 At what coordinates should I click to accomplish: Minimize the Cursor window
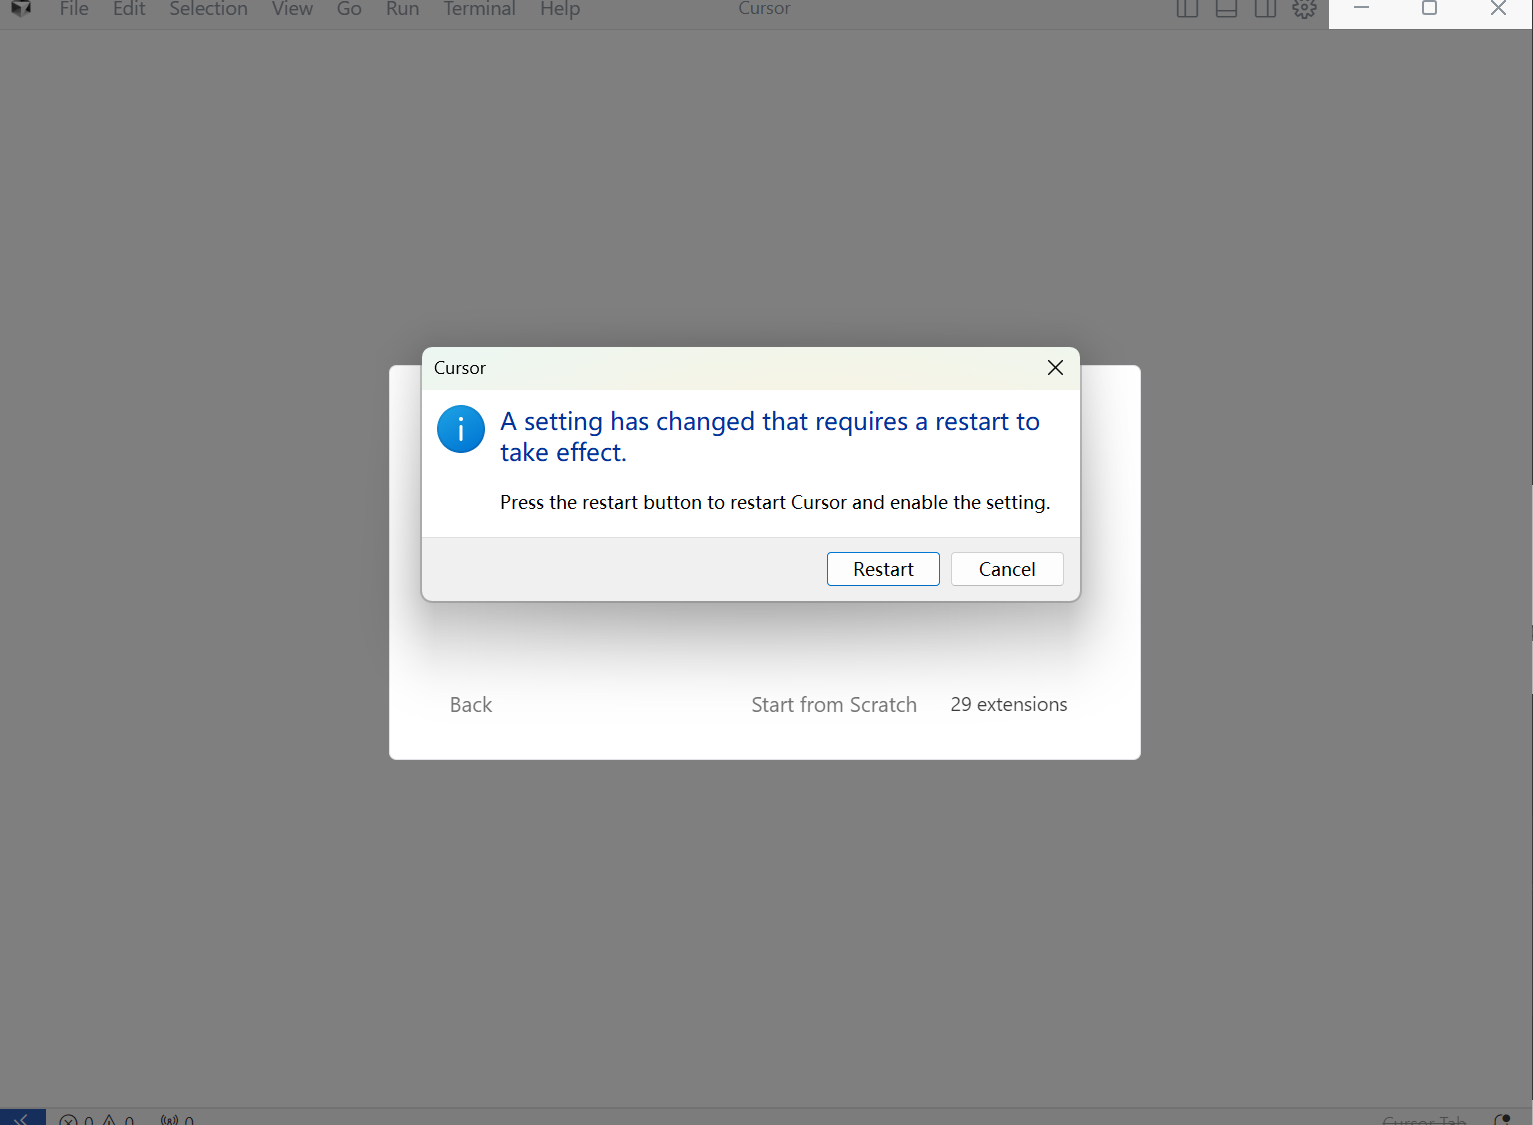[x=1362, y=10]
